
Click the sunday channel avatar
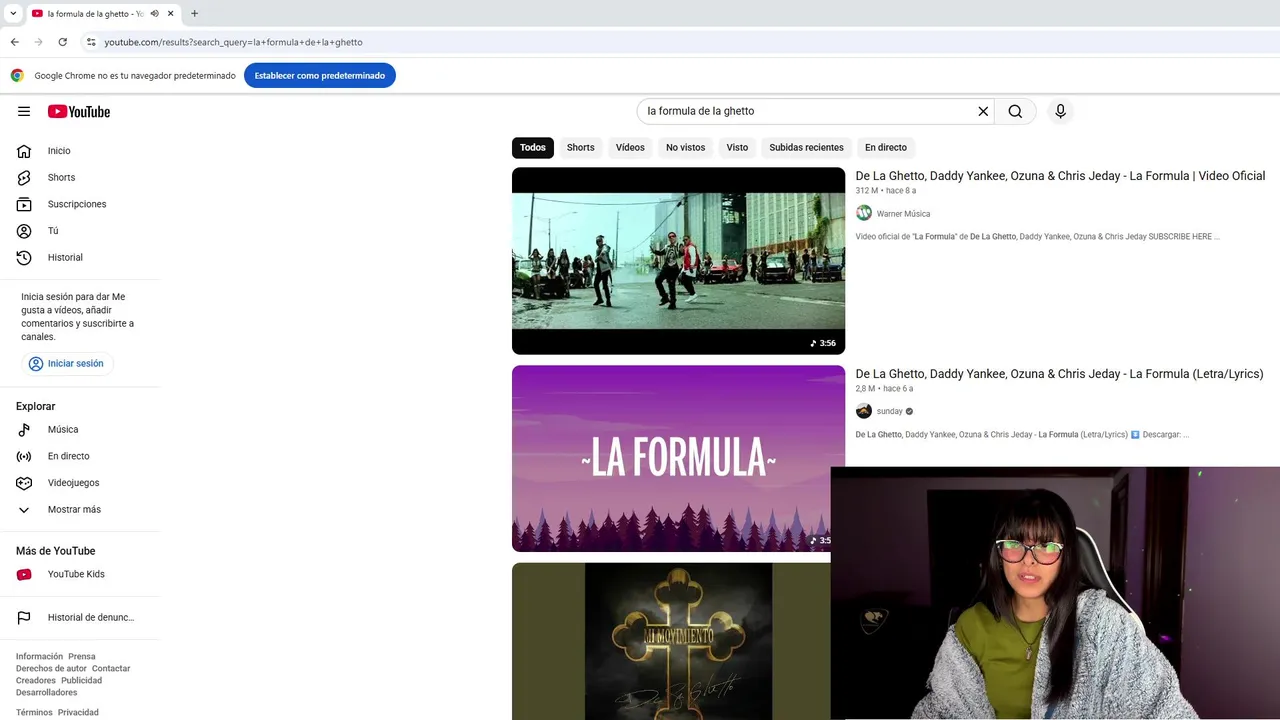(x=864, y=411)
